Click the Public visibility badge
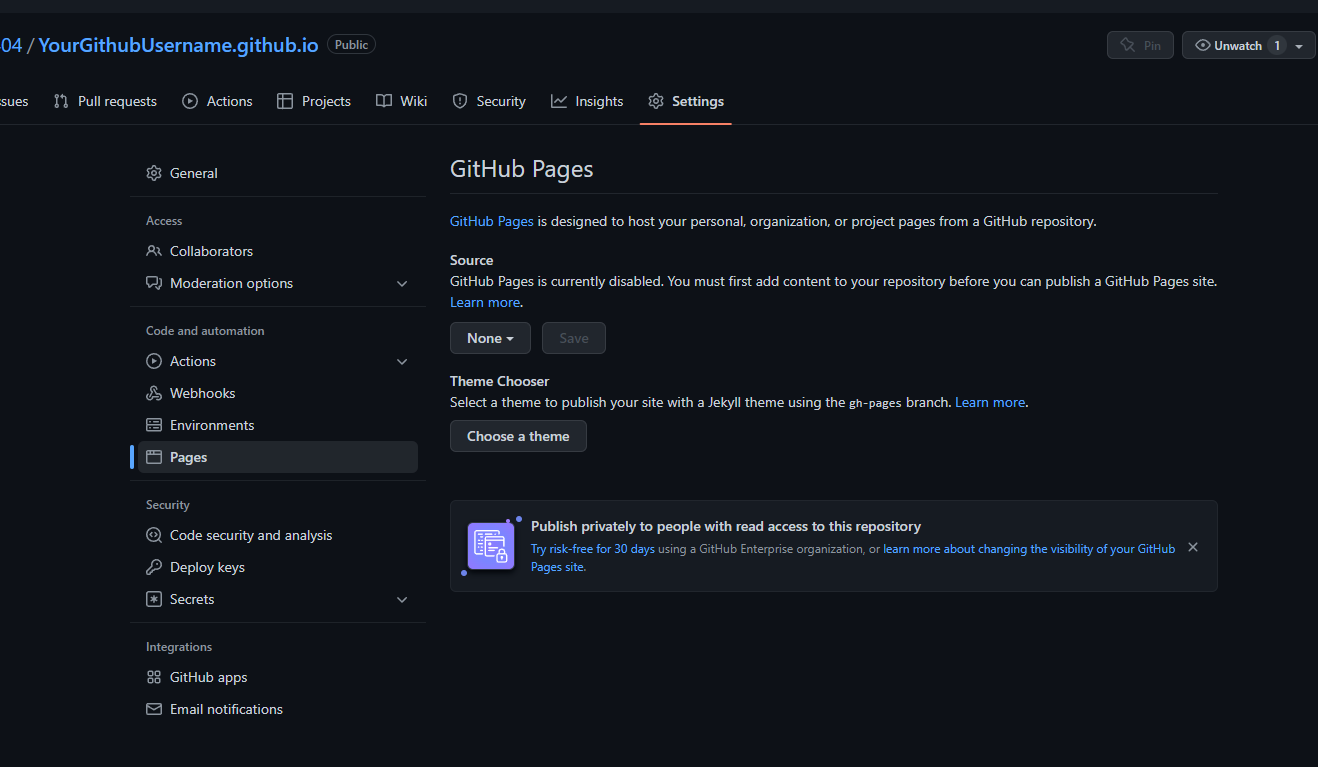 pos(351,45)
